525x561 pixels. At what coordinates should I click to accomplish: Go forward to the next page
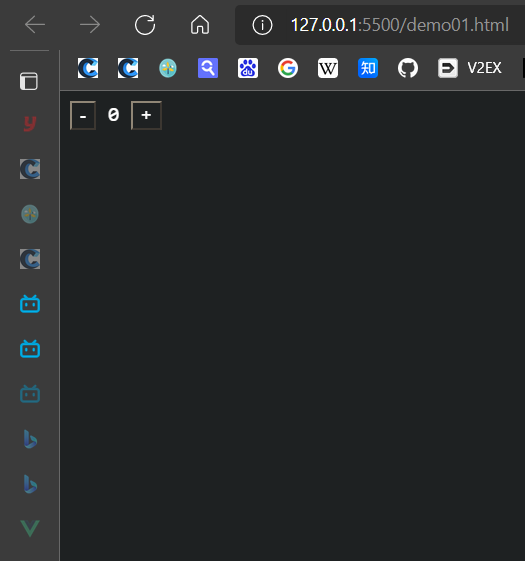pos(90,25)
